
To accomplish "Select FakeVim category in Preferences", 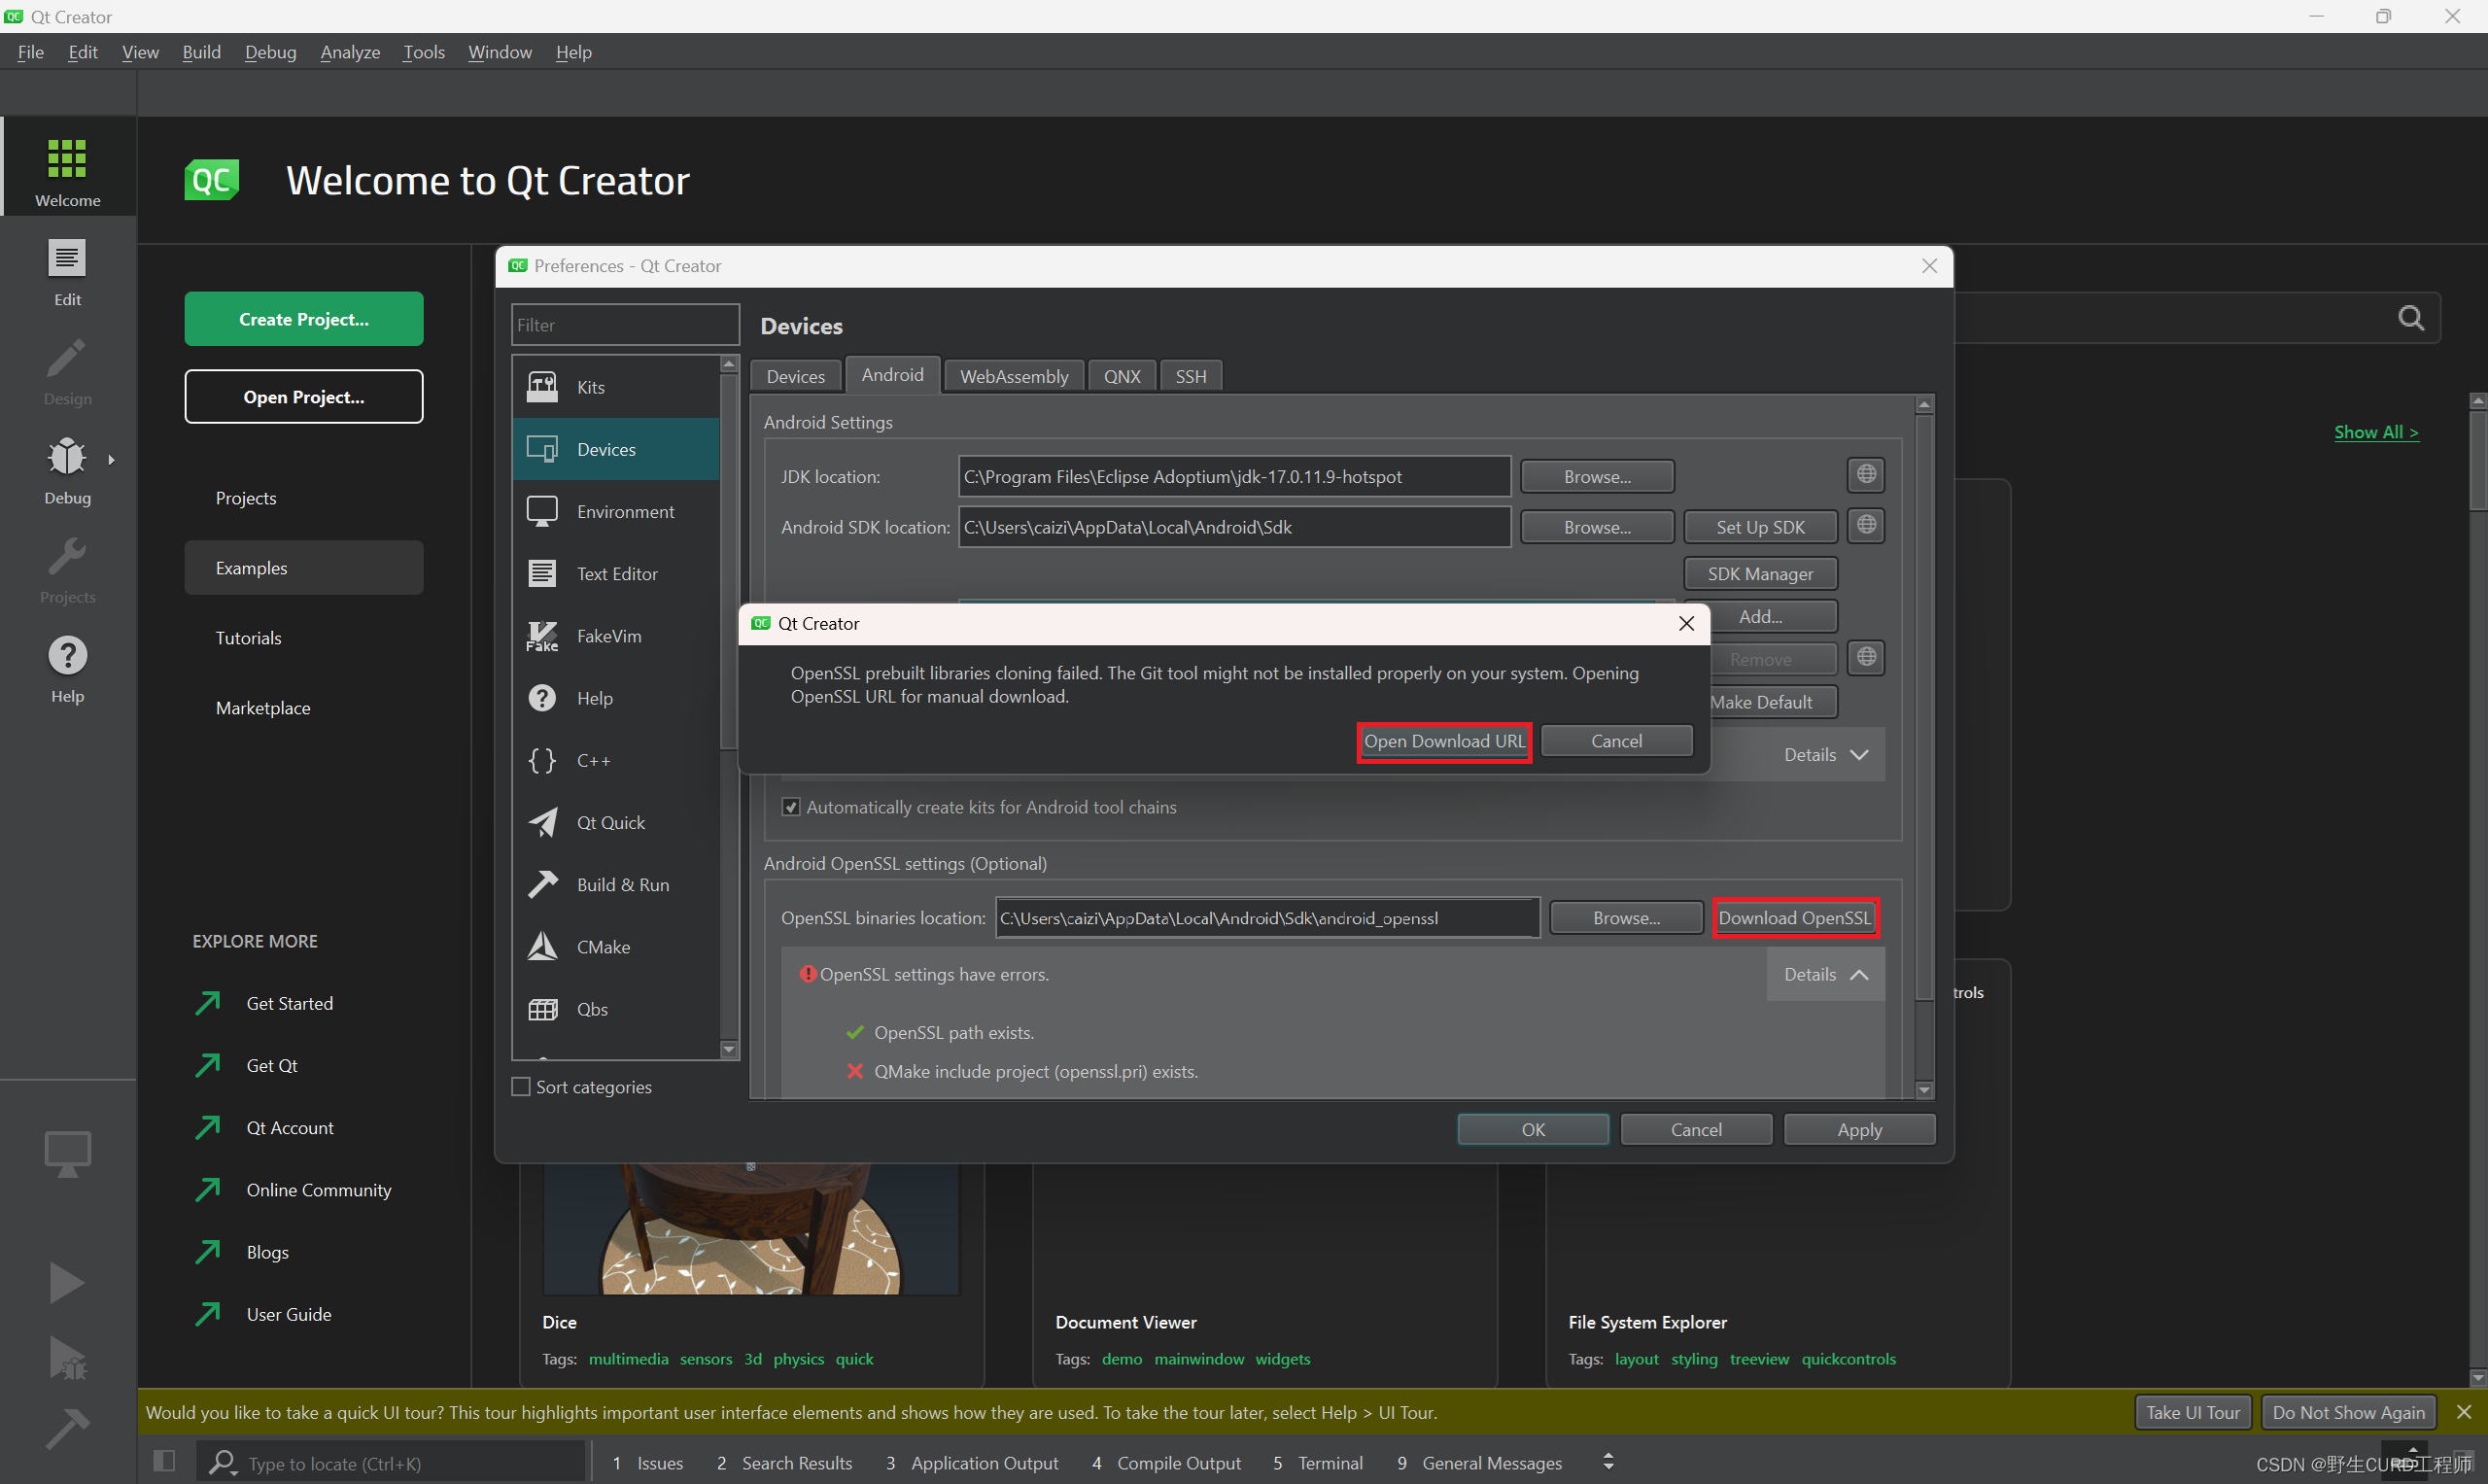I will click(x=616, y=636).
